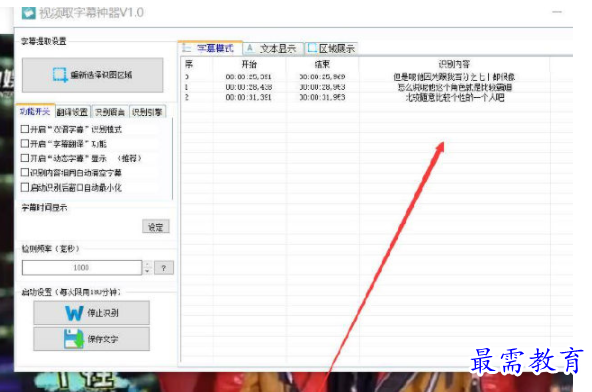Click index cell 1 in the 序 column
Viewport: 592px width, 392px height.
pos(187,87)
